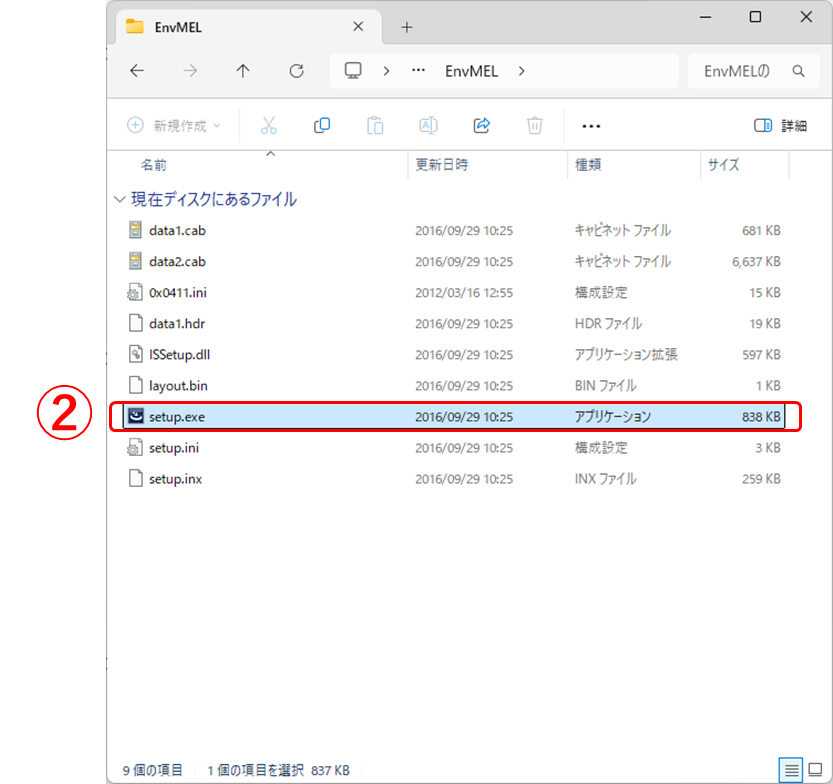The height and width of the screenshot is (784, 833).
Task: Click the Cut scissors icon in toolbar
Action: pyautogui.click(x=268, y=126)
